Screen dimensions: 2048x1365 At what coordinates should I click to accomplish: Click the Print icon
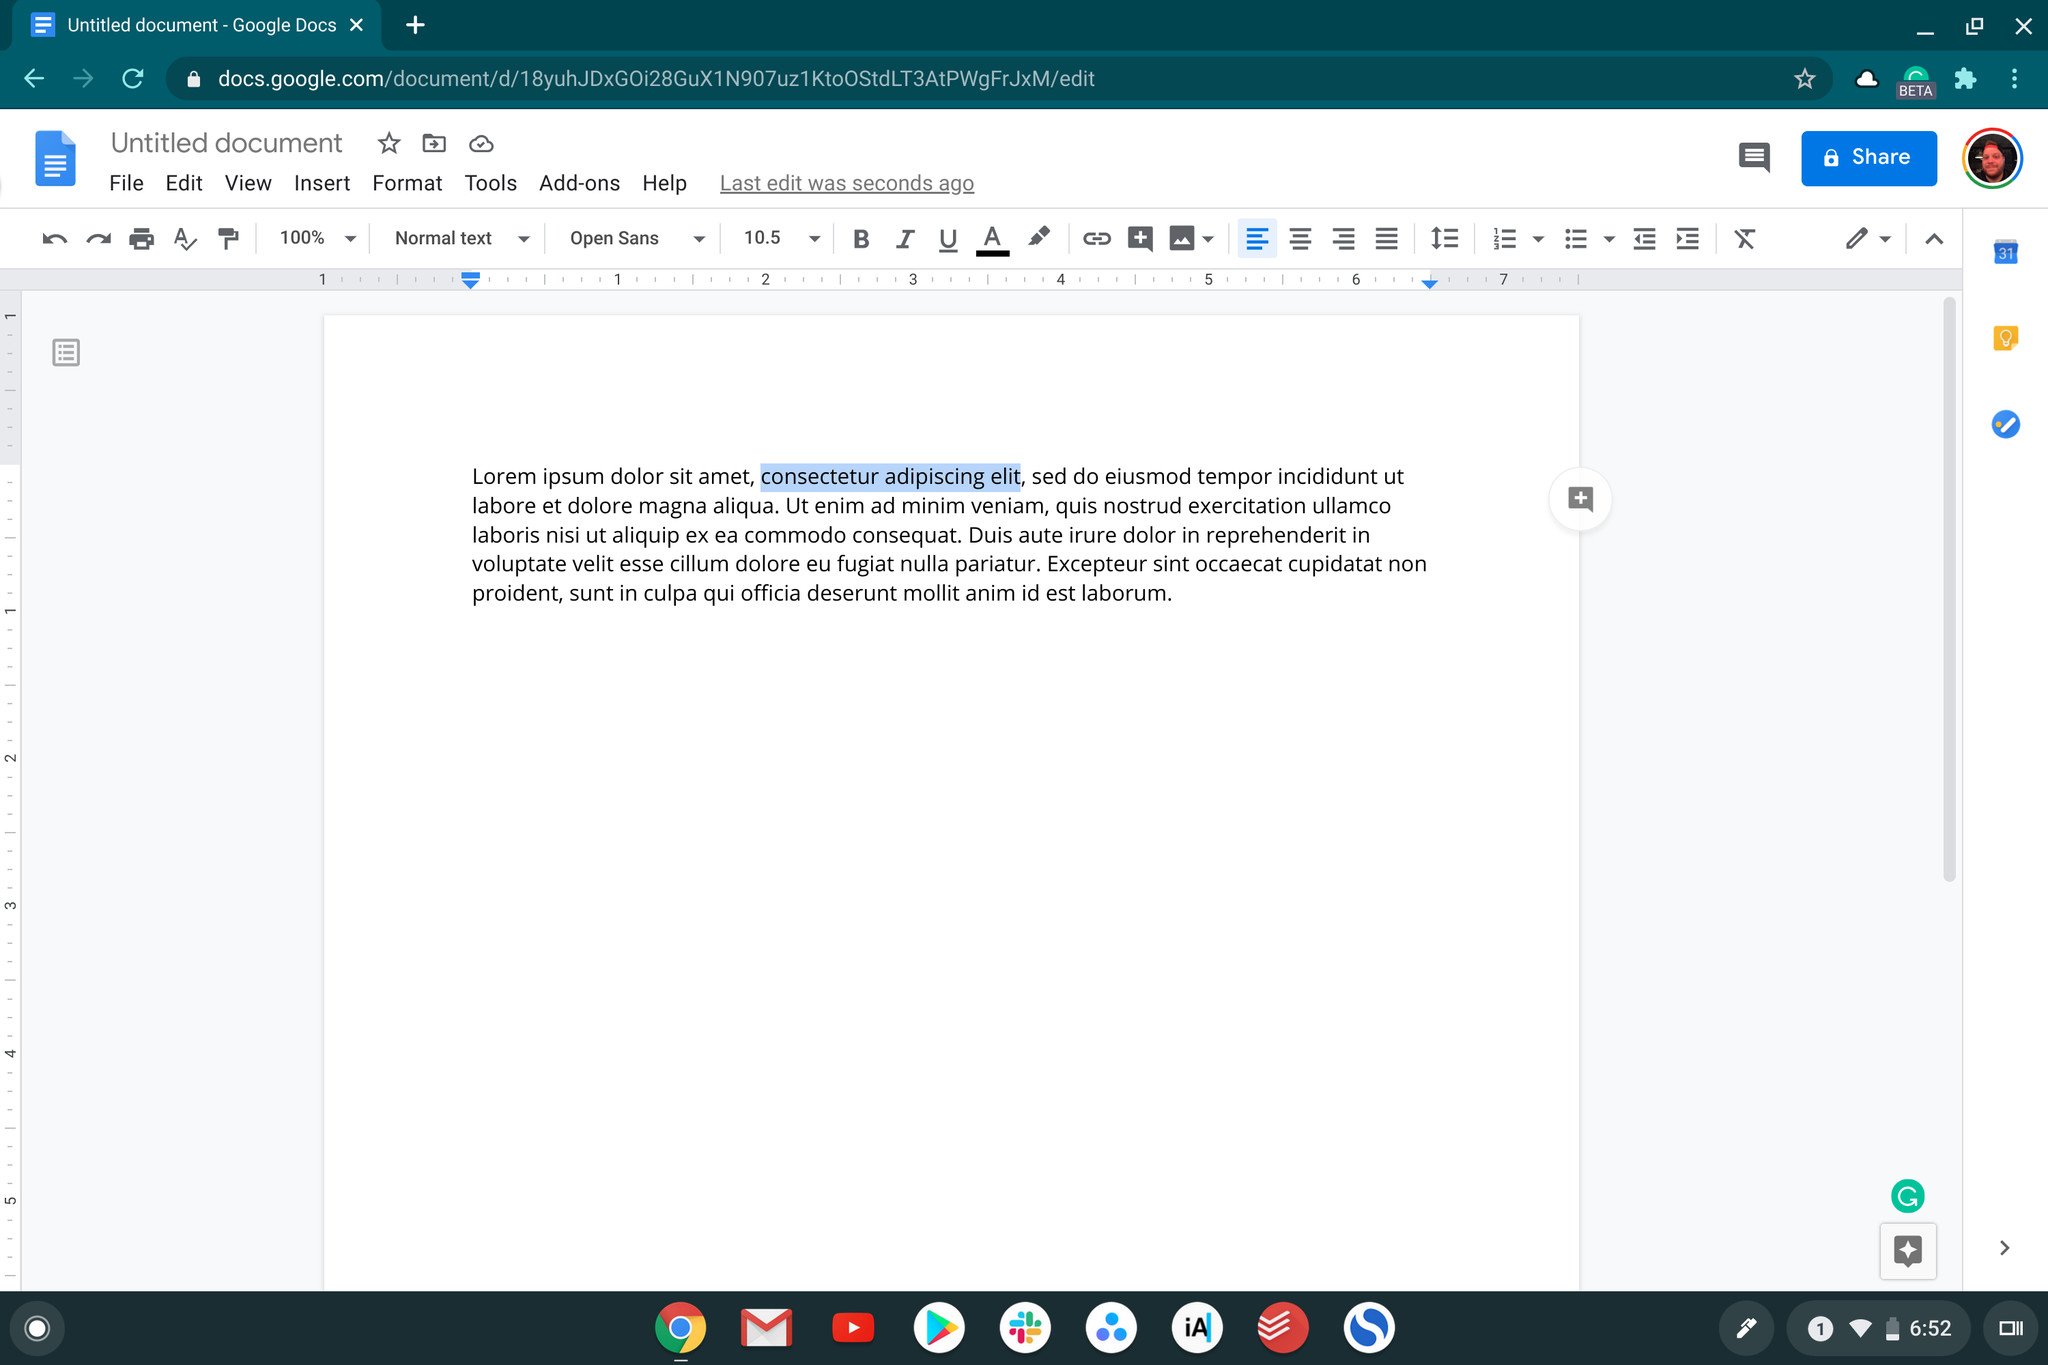[141, 238]
